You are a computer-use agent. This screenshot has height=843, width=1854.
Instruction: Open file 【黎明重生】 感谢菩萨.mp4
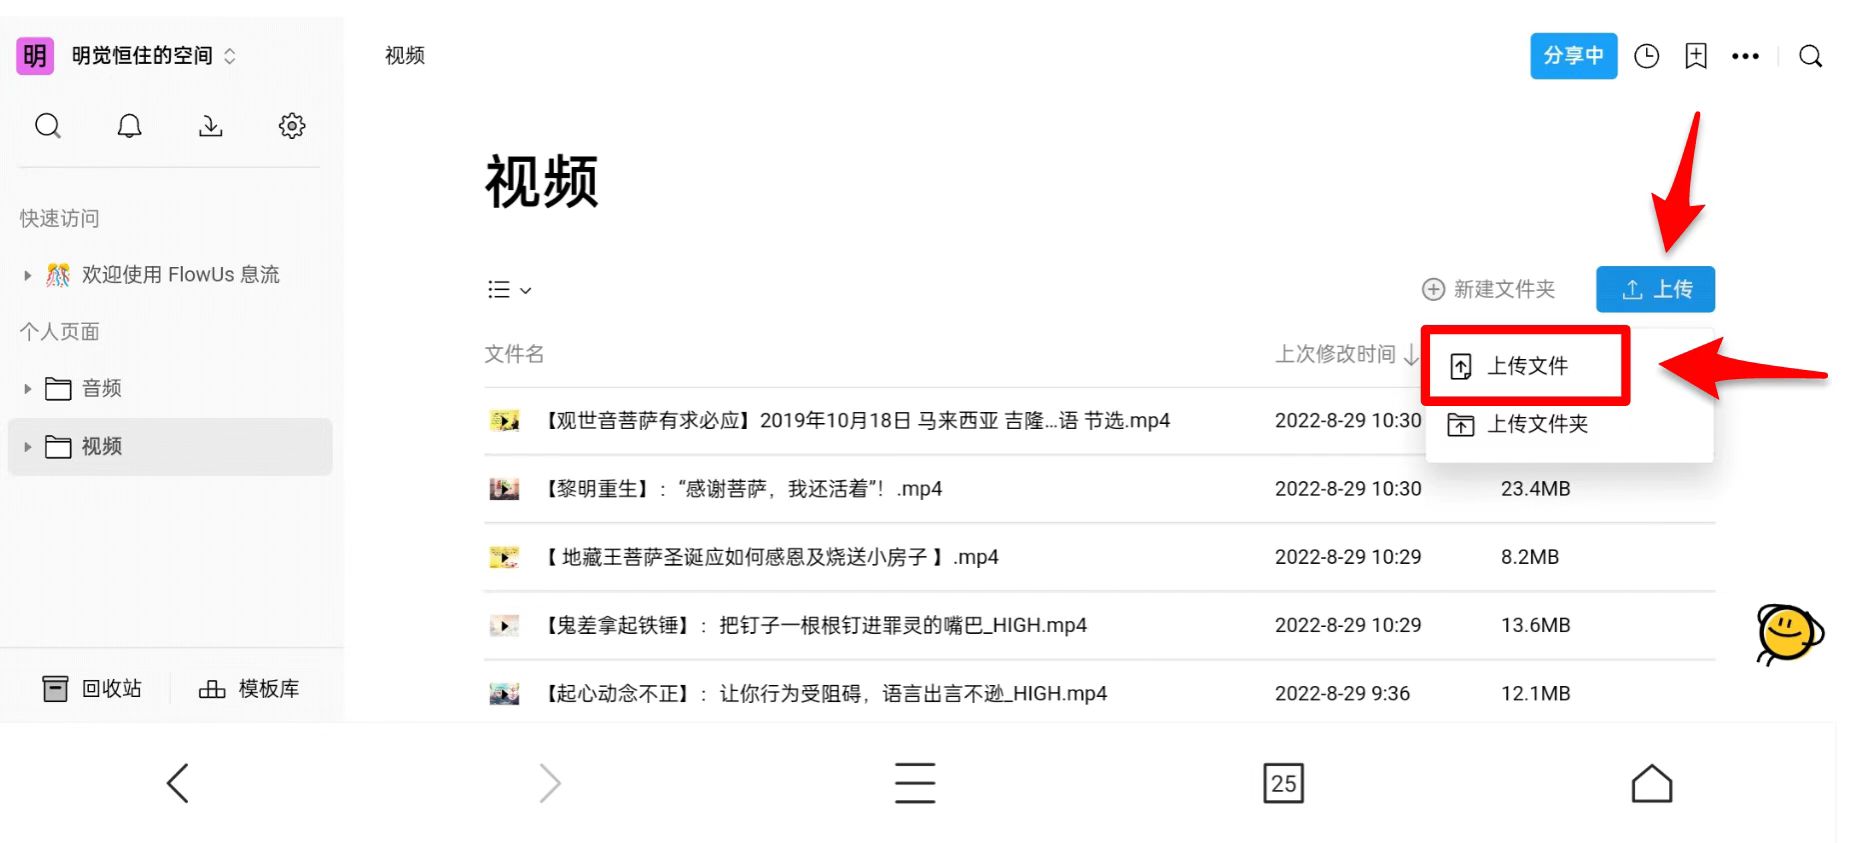(743, 489)
